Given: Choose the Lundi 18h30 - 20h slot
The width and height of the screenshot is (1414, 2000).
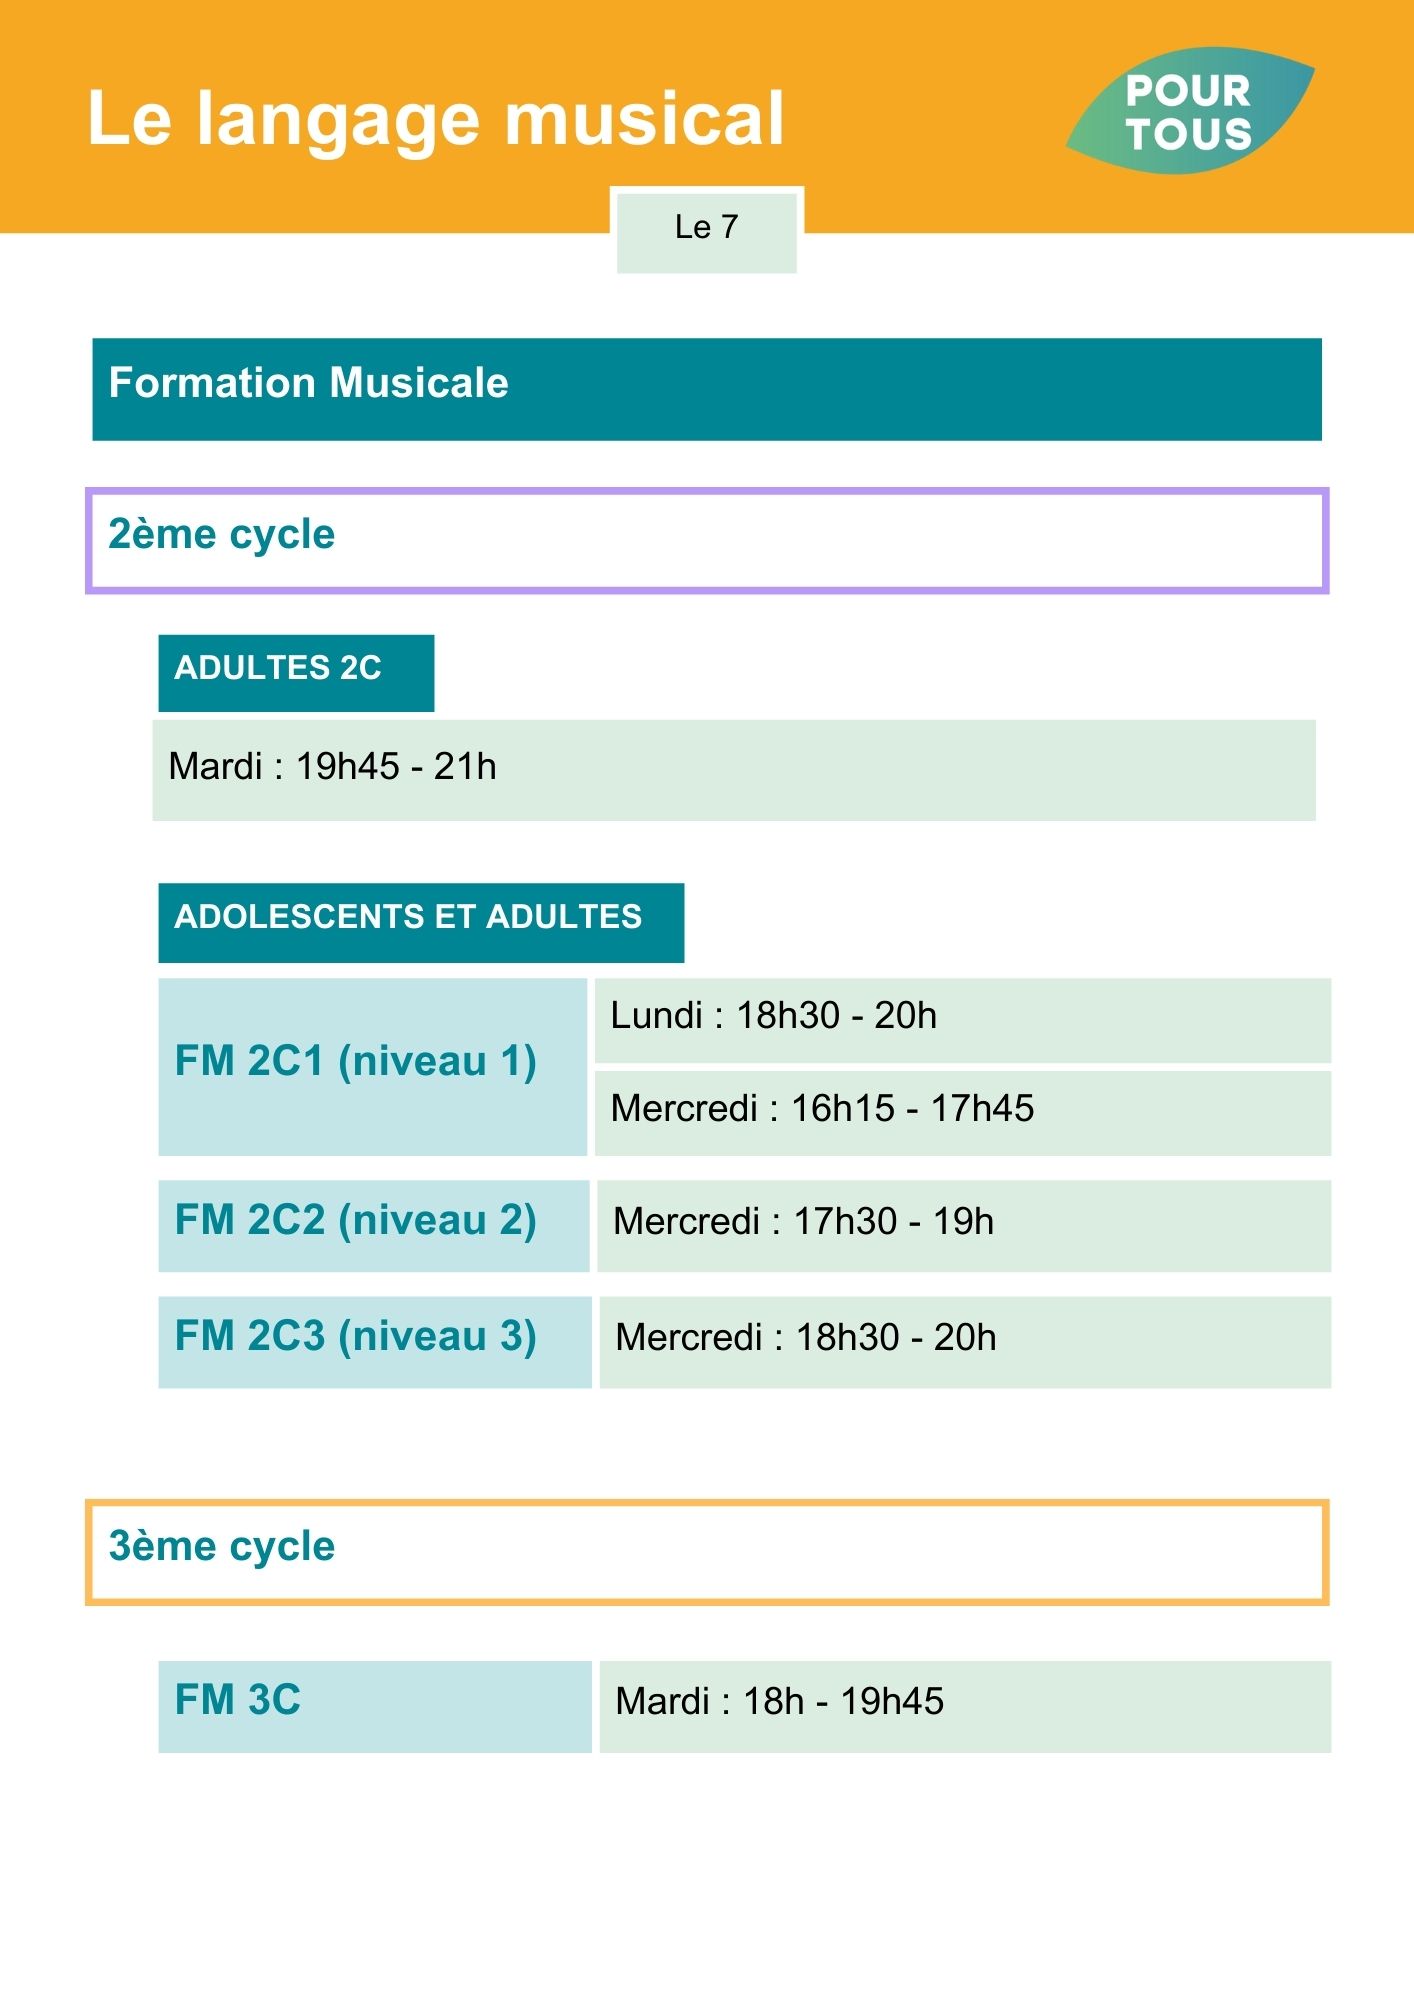Looking at the screenshot, I should coord(963,1020).
